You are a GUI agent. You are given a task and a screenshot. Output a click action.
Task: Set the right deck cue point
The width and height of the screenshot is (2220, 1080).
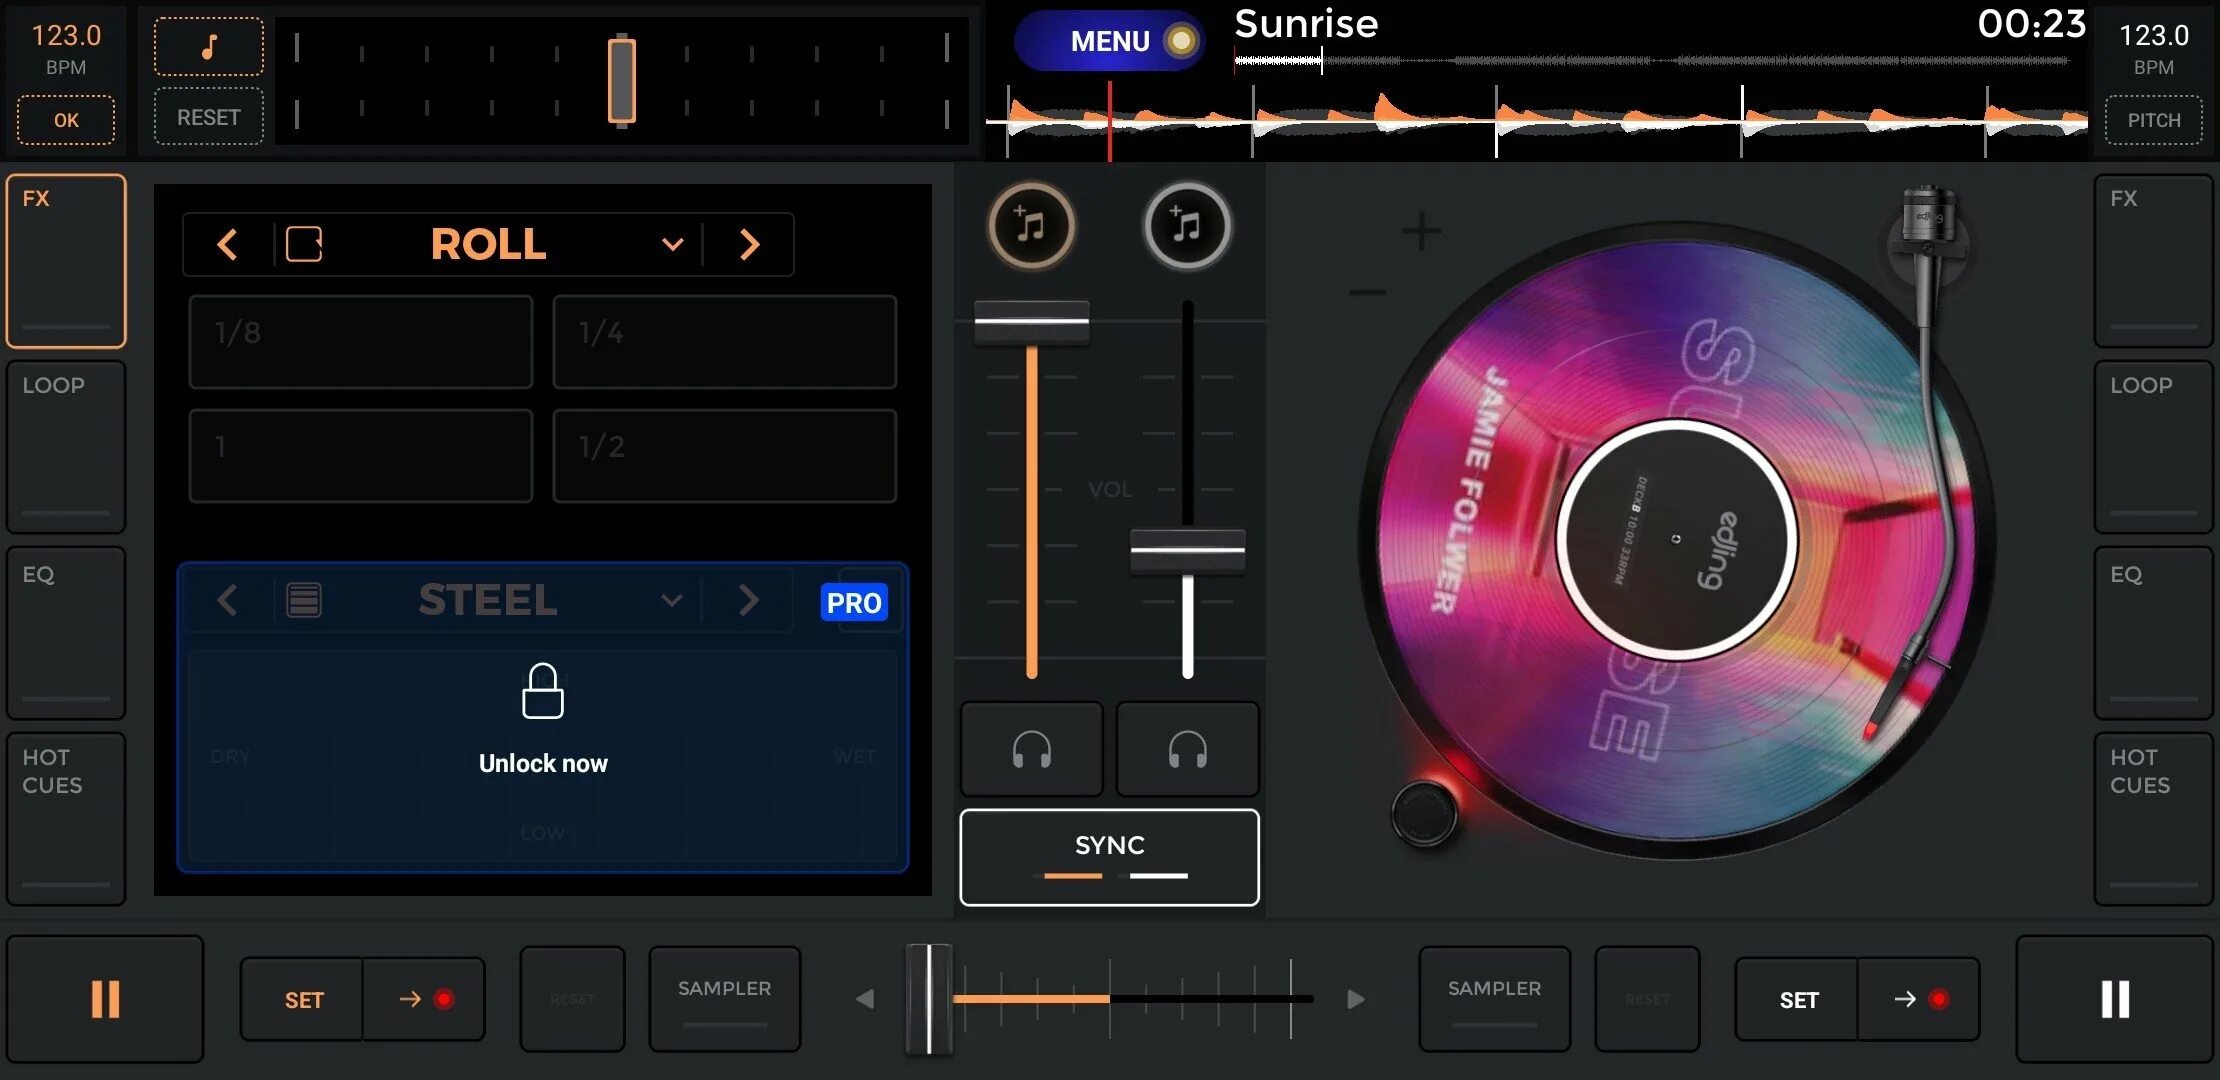click(1797, 999)
